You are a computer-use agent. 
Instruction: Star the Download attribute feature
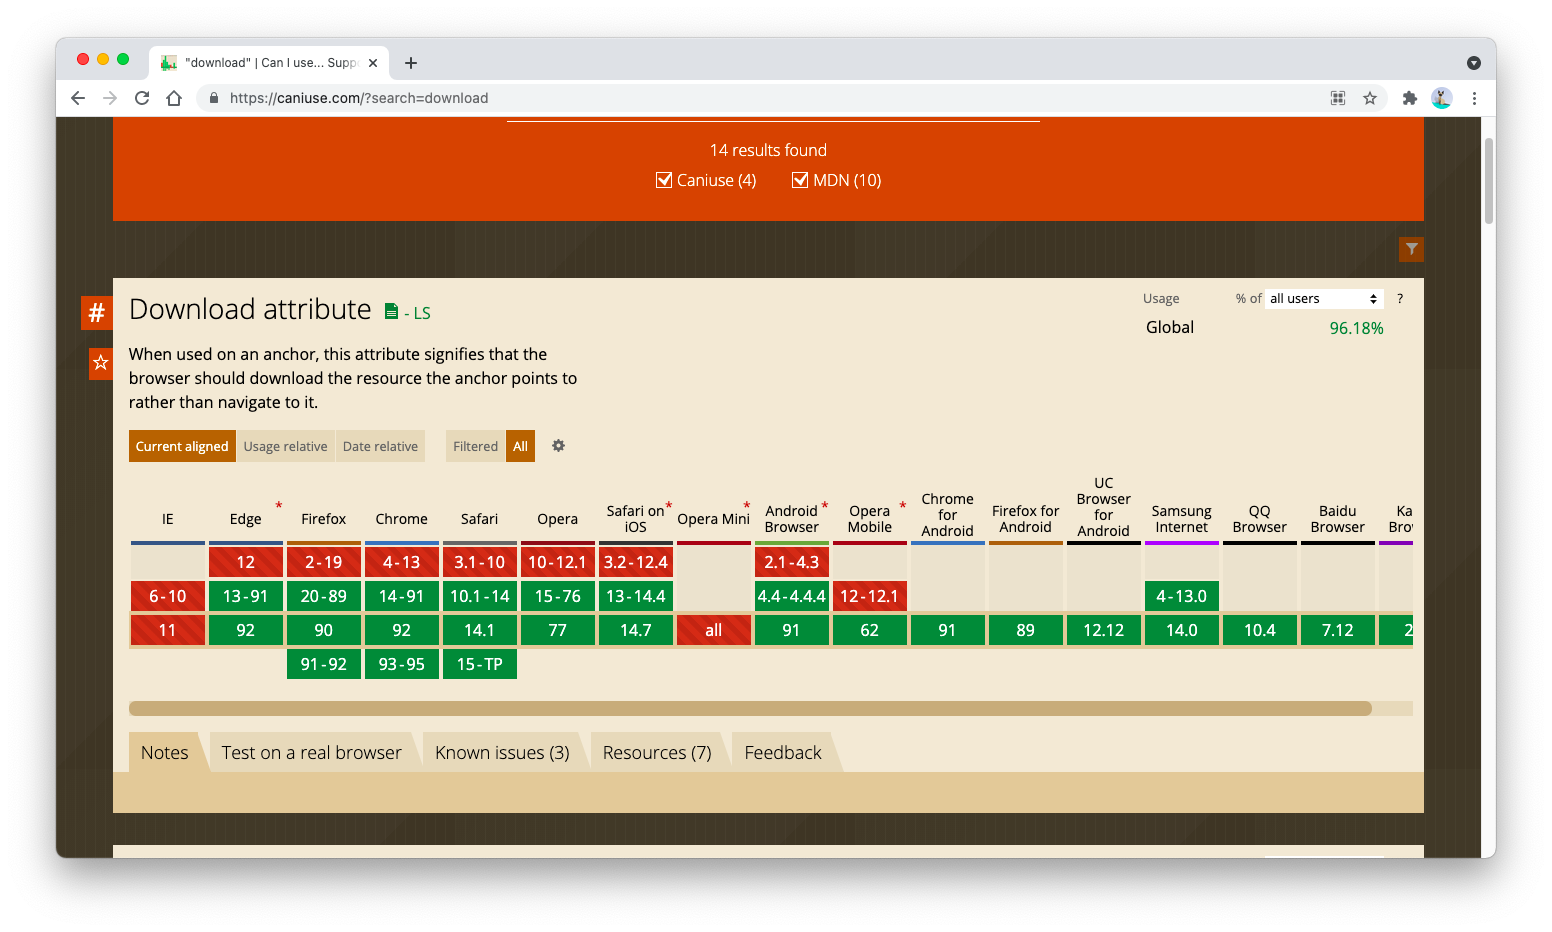101,362
